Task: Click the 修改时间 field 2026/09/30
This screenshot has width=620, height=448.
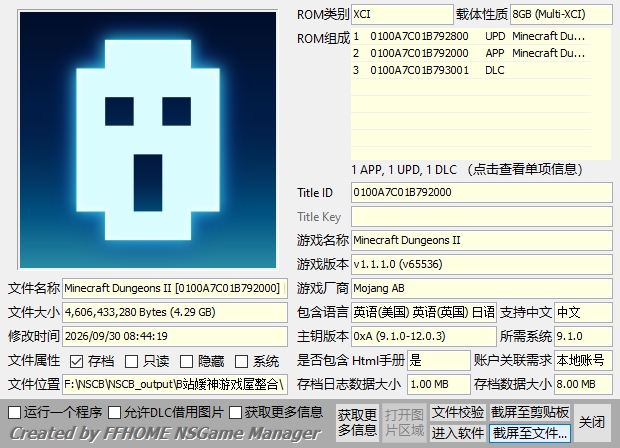Action: (175, 336)
